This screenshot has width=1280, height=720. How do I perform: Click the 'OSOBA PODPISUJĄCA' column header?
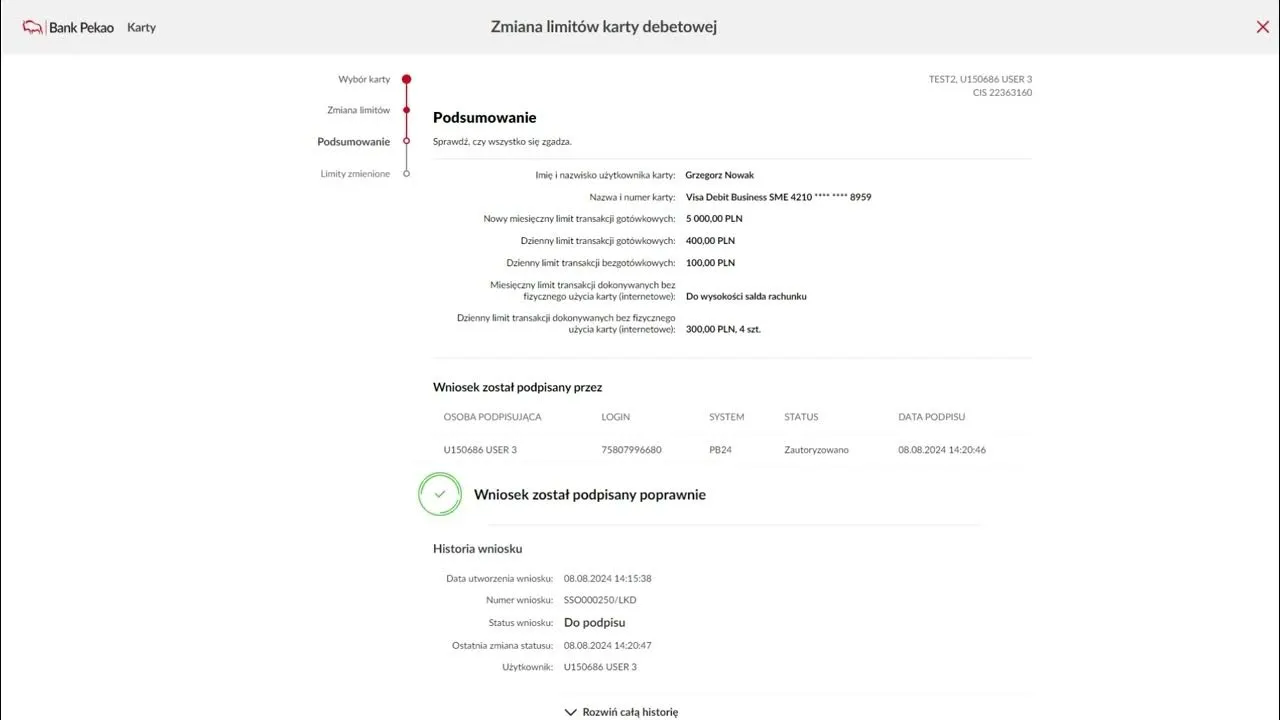point(492,417)
